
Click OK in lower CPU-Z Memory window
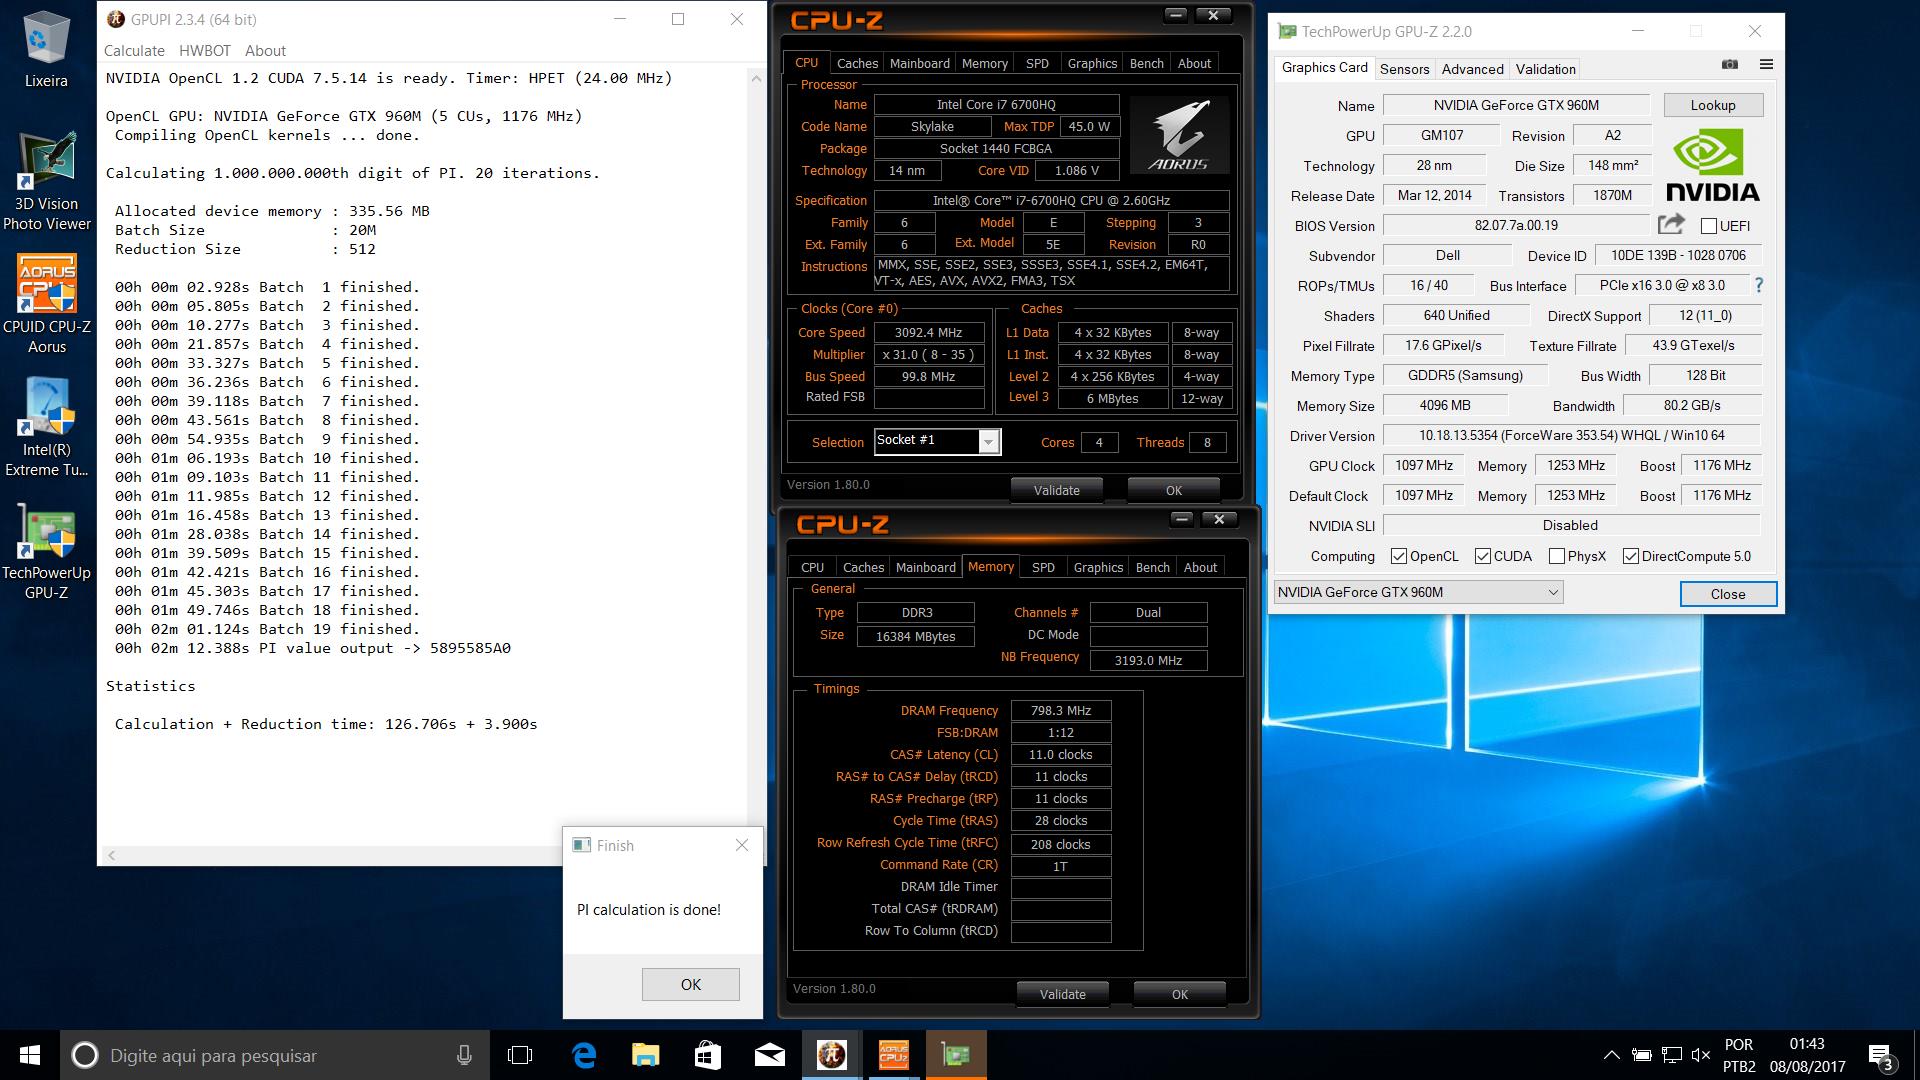(1180, 994)
